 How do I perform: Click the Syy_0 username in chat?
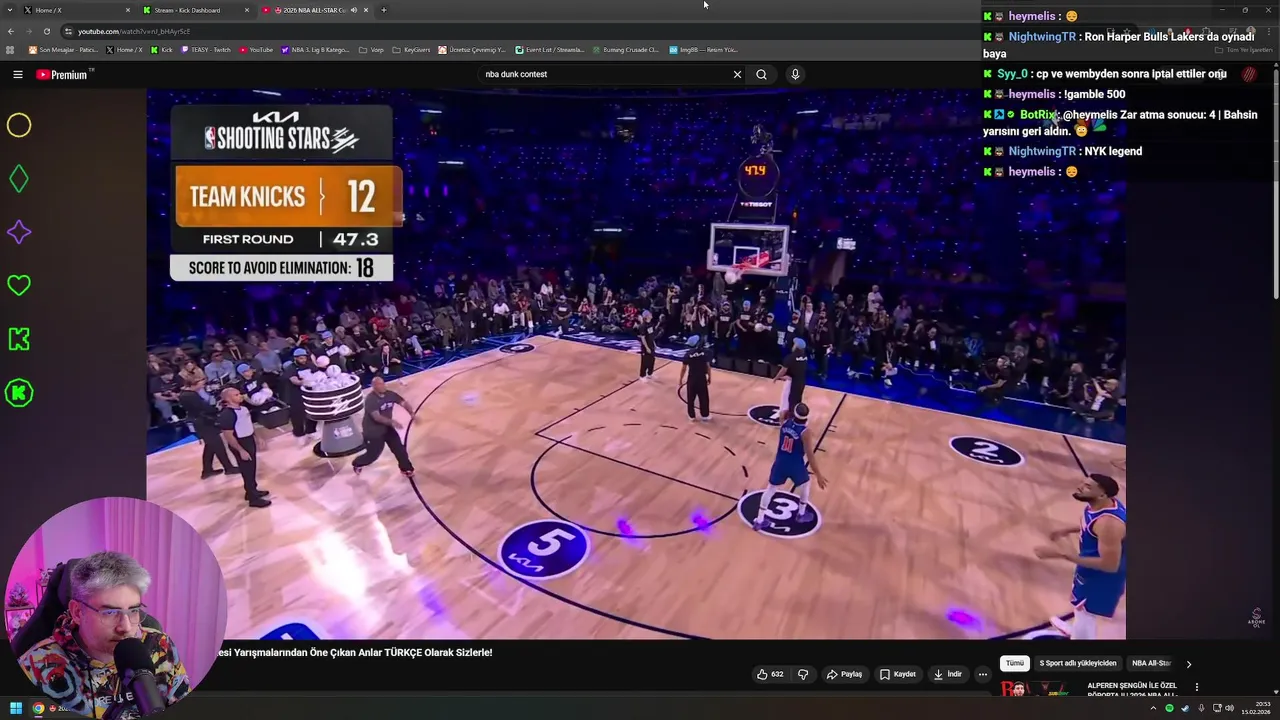click(x=1012, y=74)
